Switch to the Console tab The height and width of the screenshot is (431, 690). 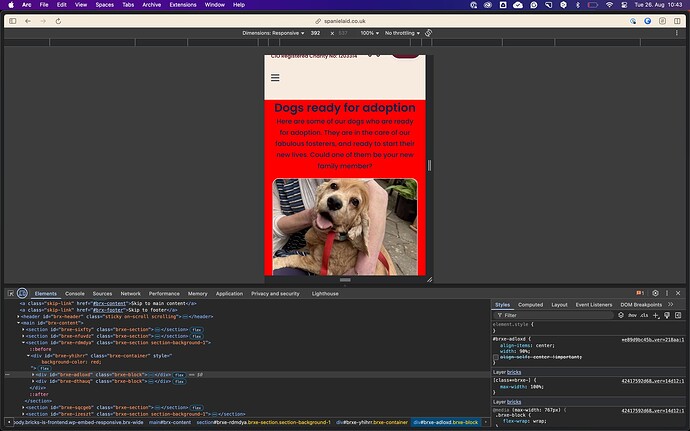pos(75,294)
